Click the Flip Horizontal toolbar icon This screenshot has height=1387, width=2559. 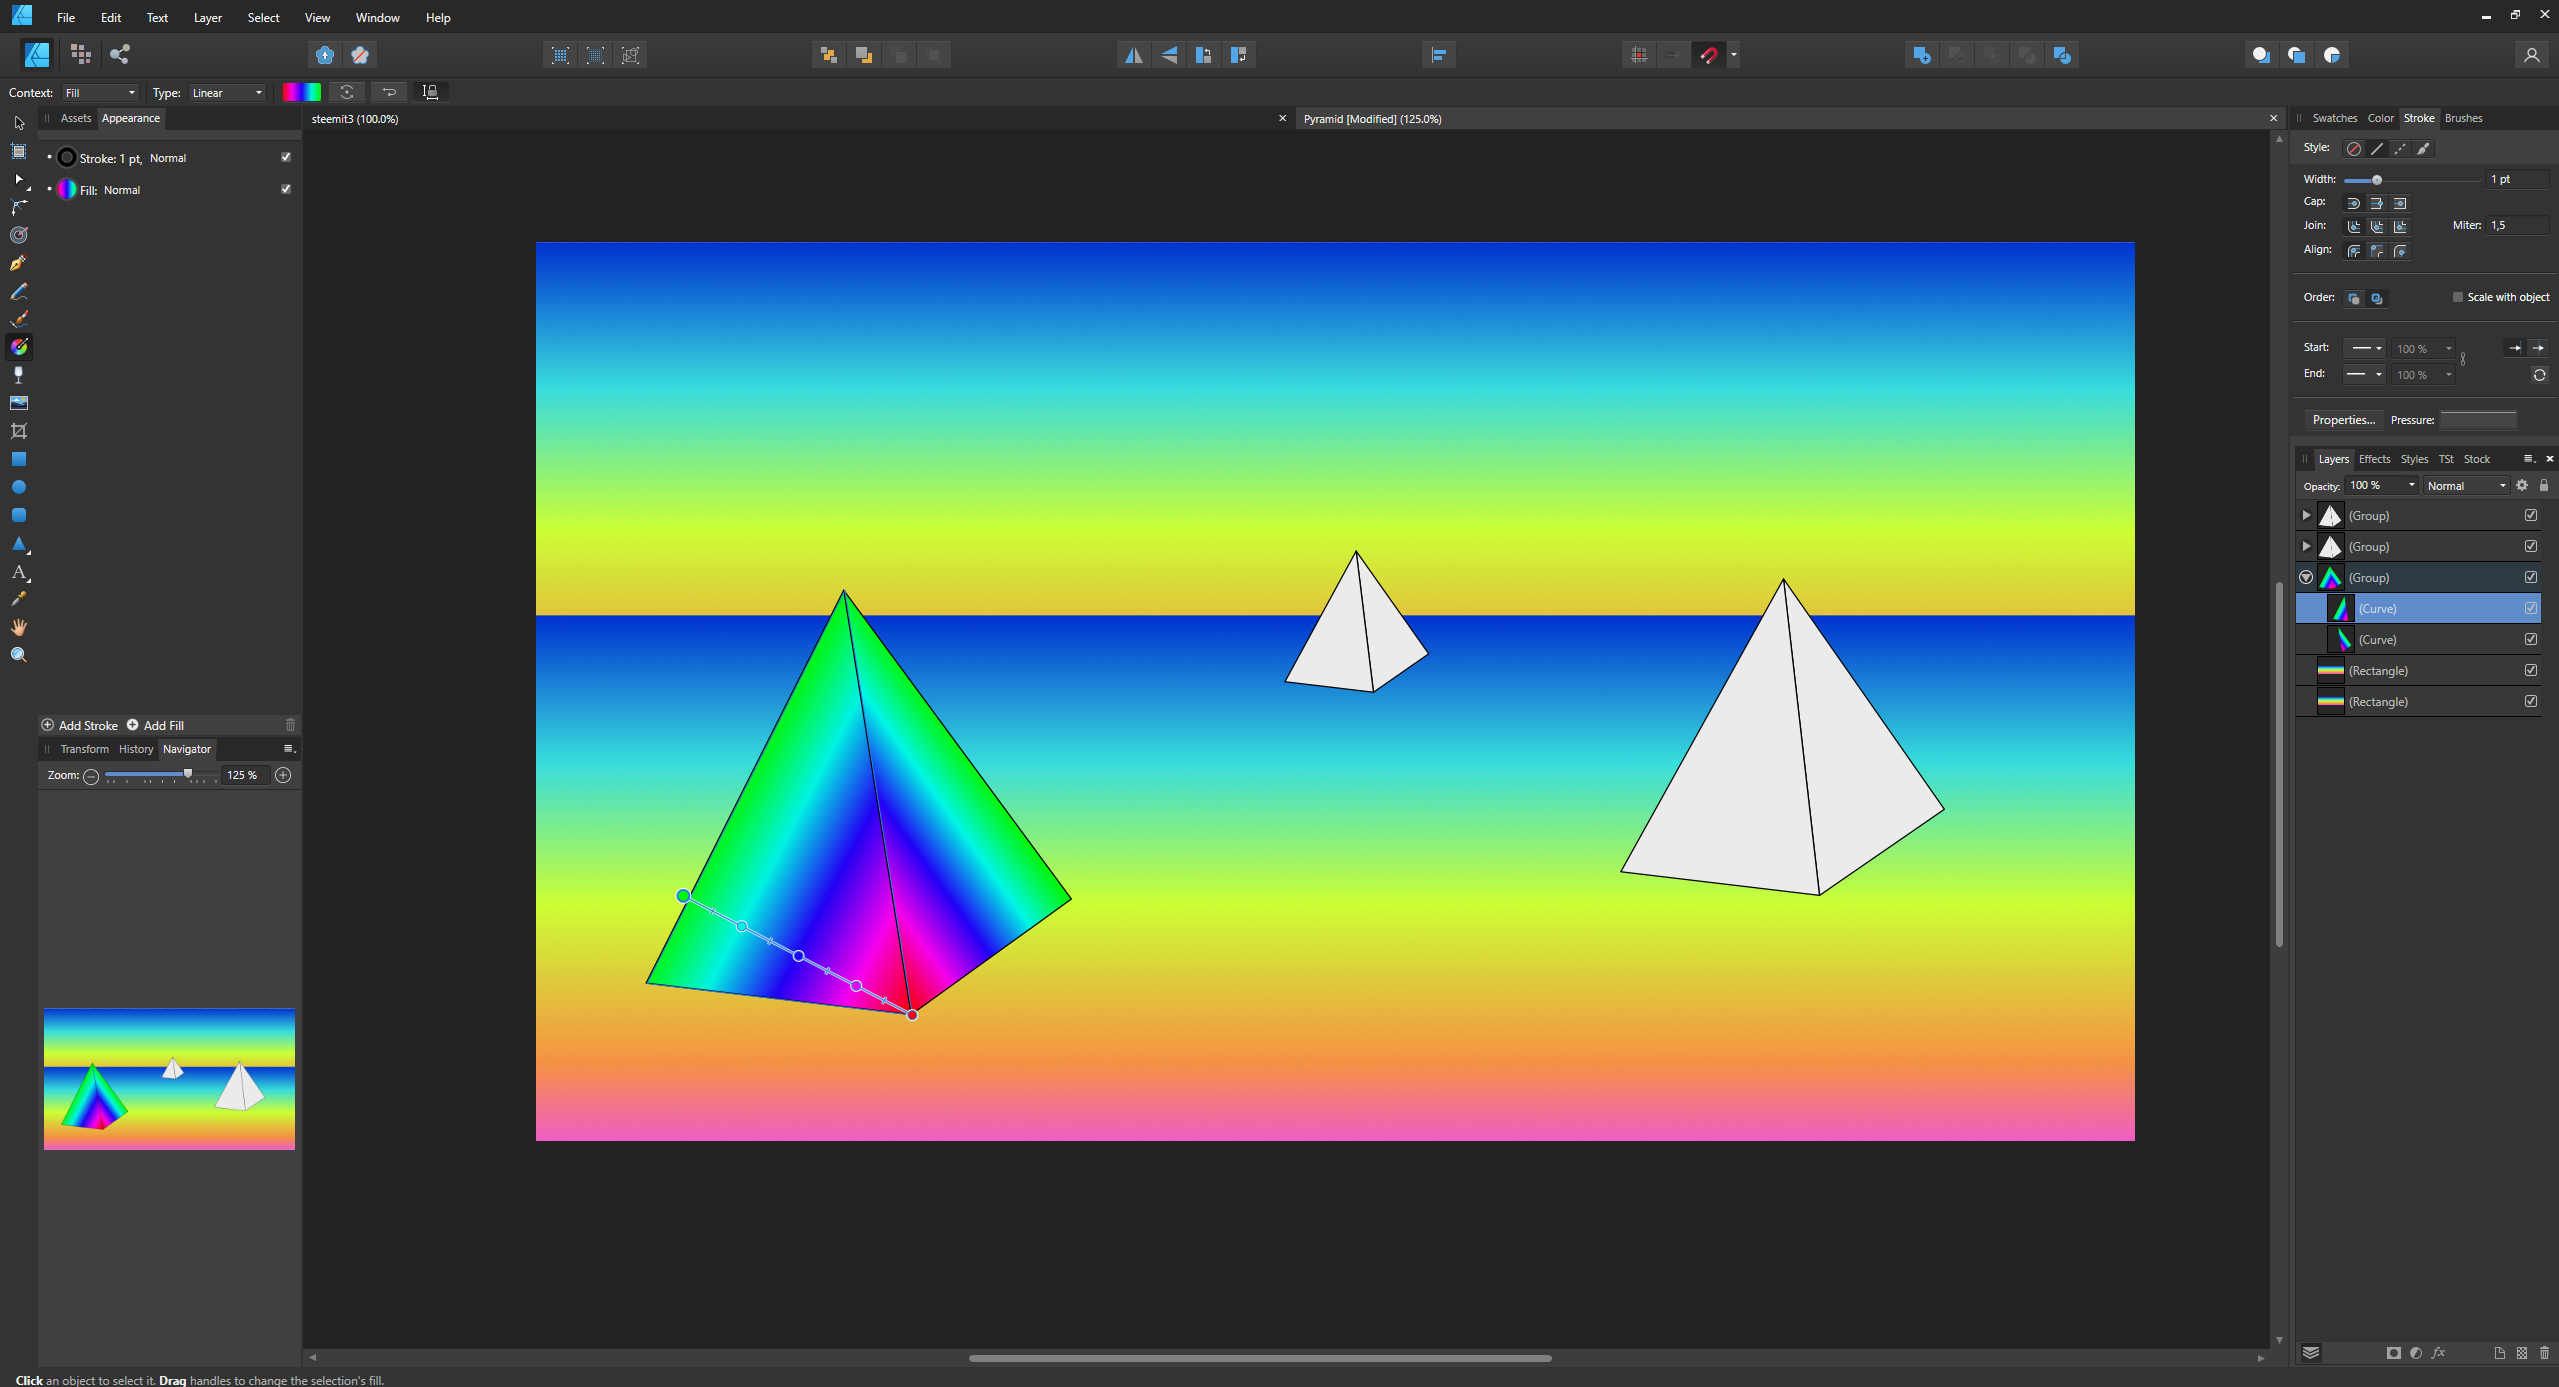pos(1133,55)
